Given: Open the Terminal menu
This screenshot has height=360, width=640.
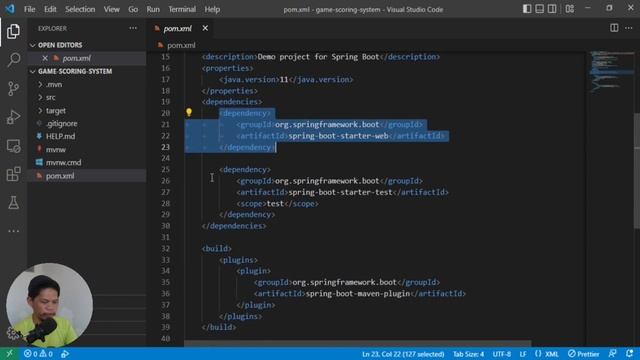Looking at the screenshot, I should 182,9.
